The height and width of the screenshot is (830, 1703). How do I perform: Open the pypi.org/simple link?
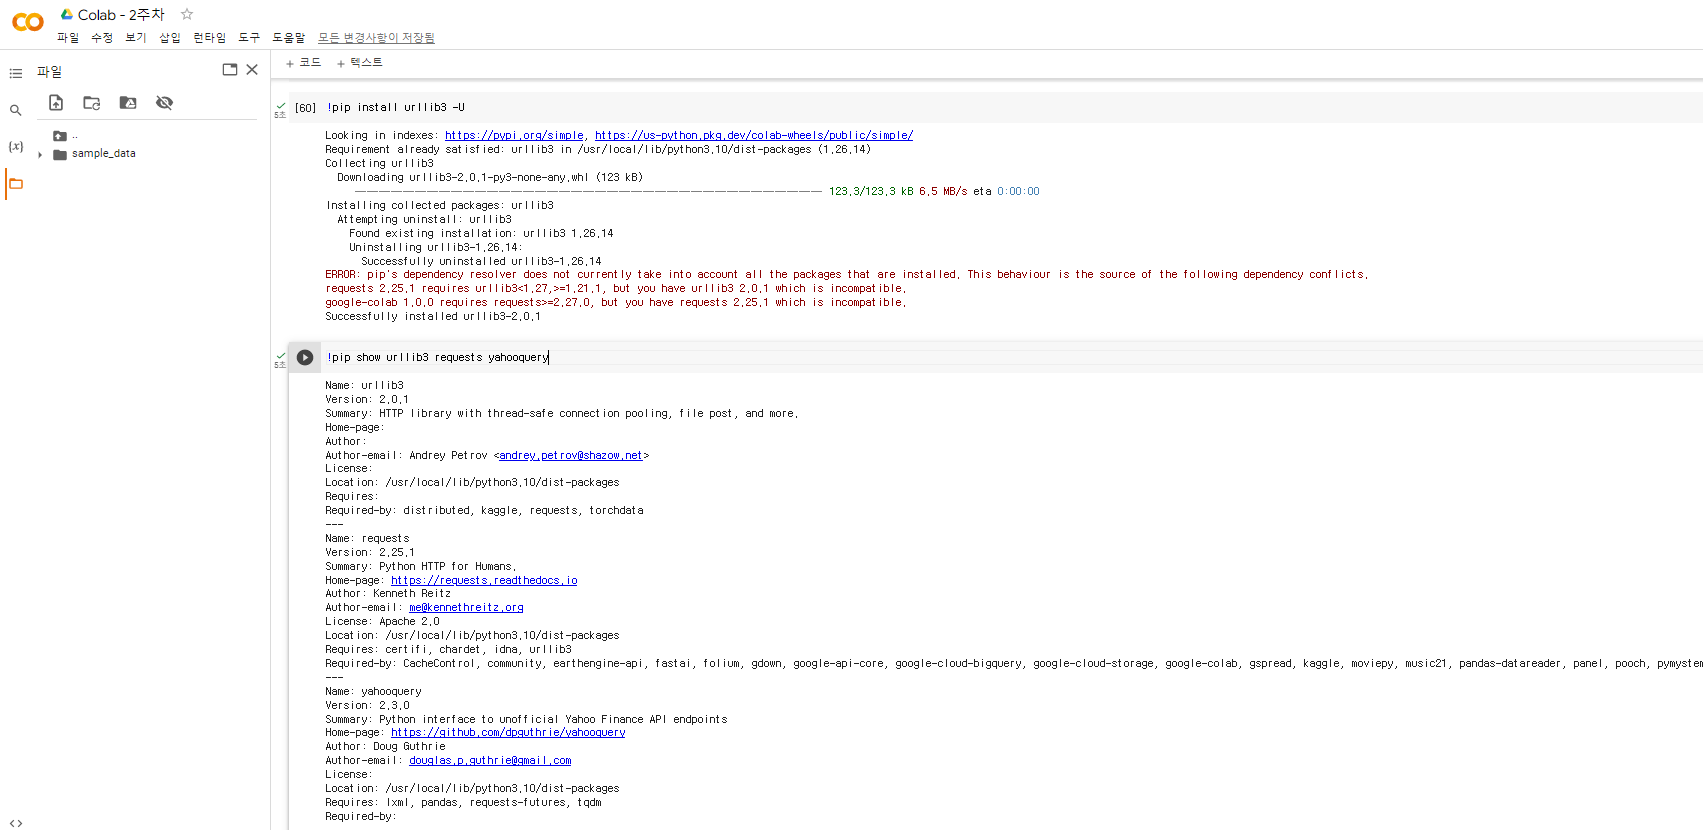[x=514, y=136]
